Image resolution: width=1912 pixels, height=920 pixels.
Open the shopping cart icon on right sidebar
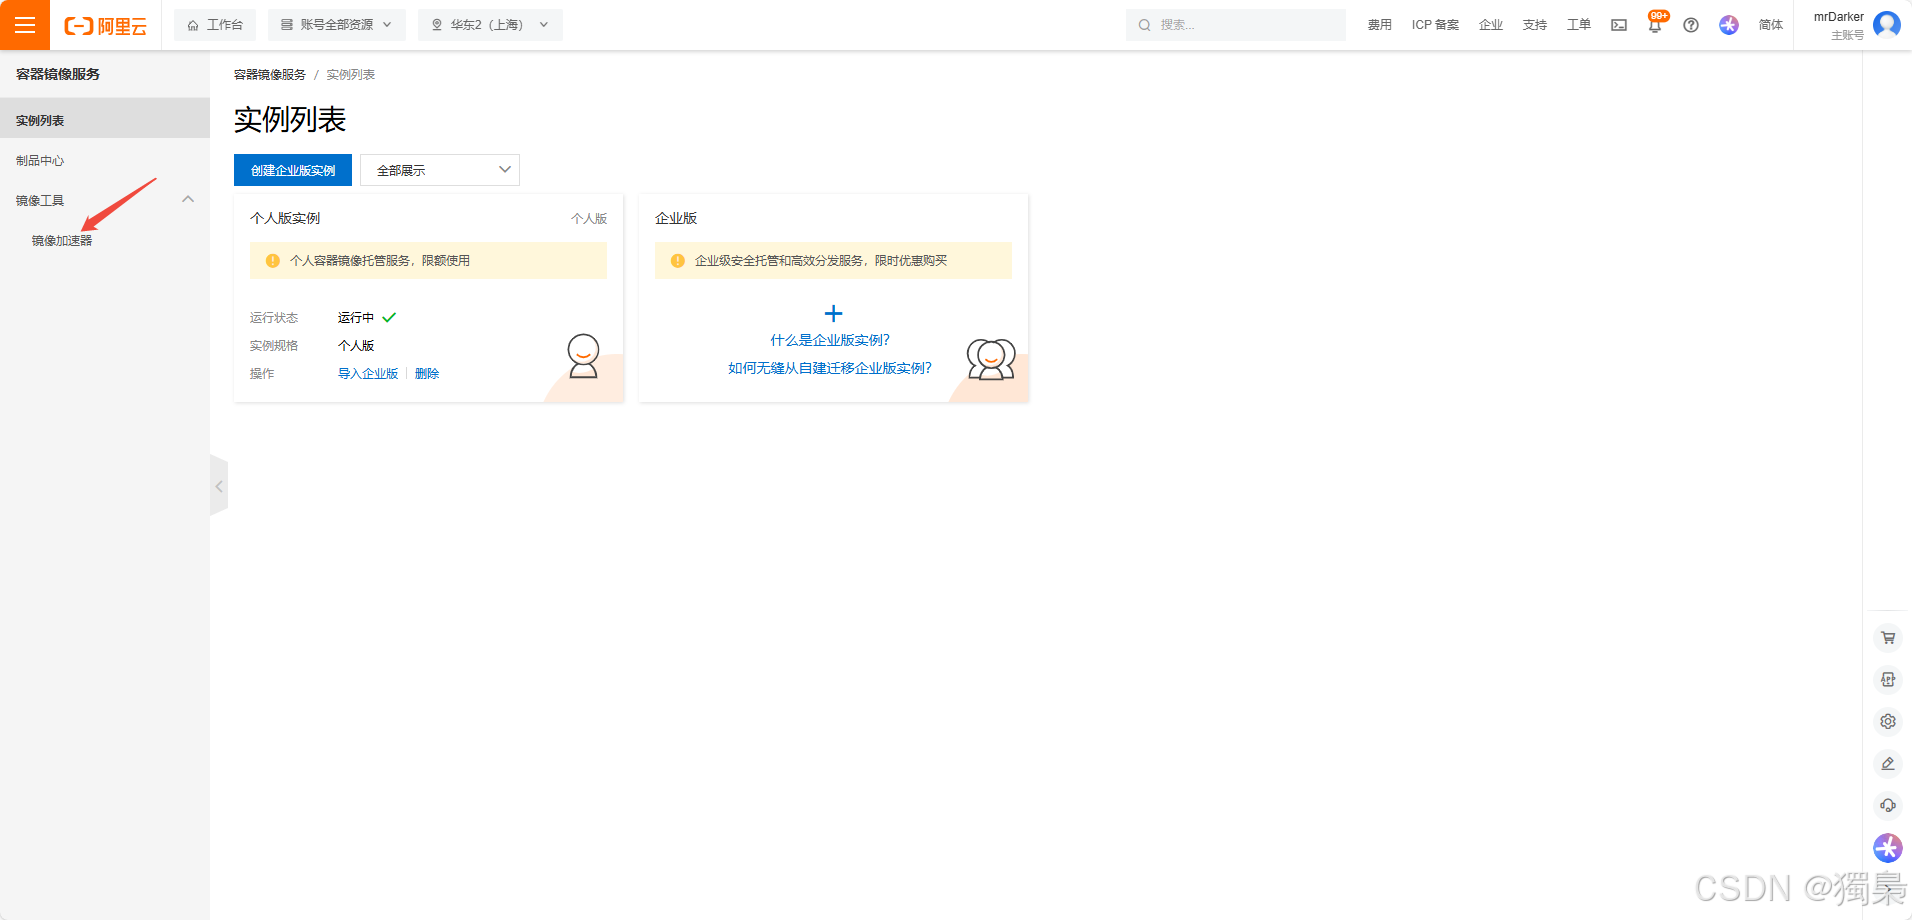pos(1887,638)
